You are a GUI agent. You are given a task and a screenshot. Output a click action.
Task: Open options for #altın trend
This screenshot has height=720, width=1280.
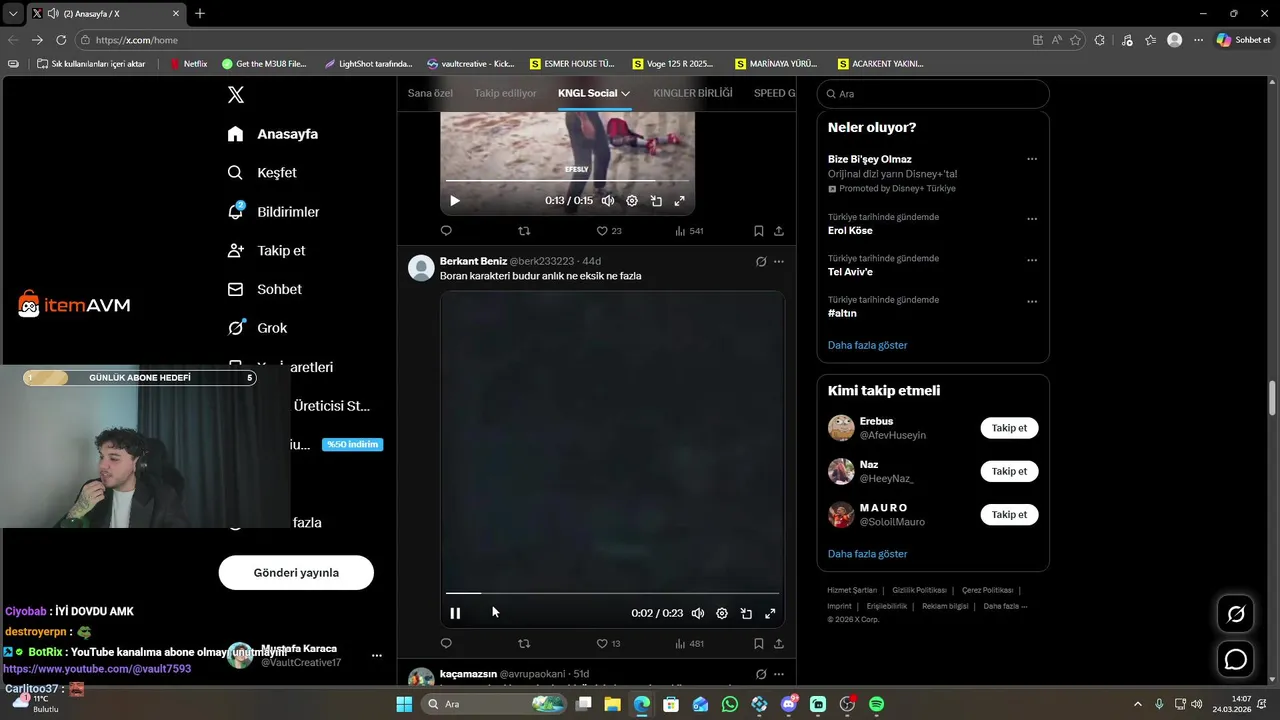(x=1032, y=302)
